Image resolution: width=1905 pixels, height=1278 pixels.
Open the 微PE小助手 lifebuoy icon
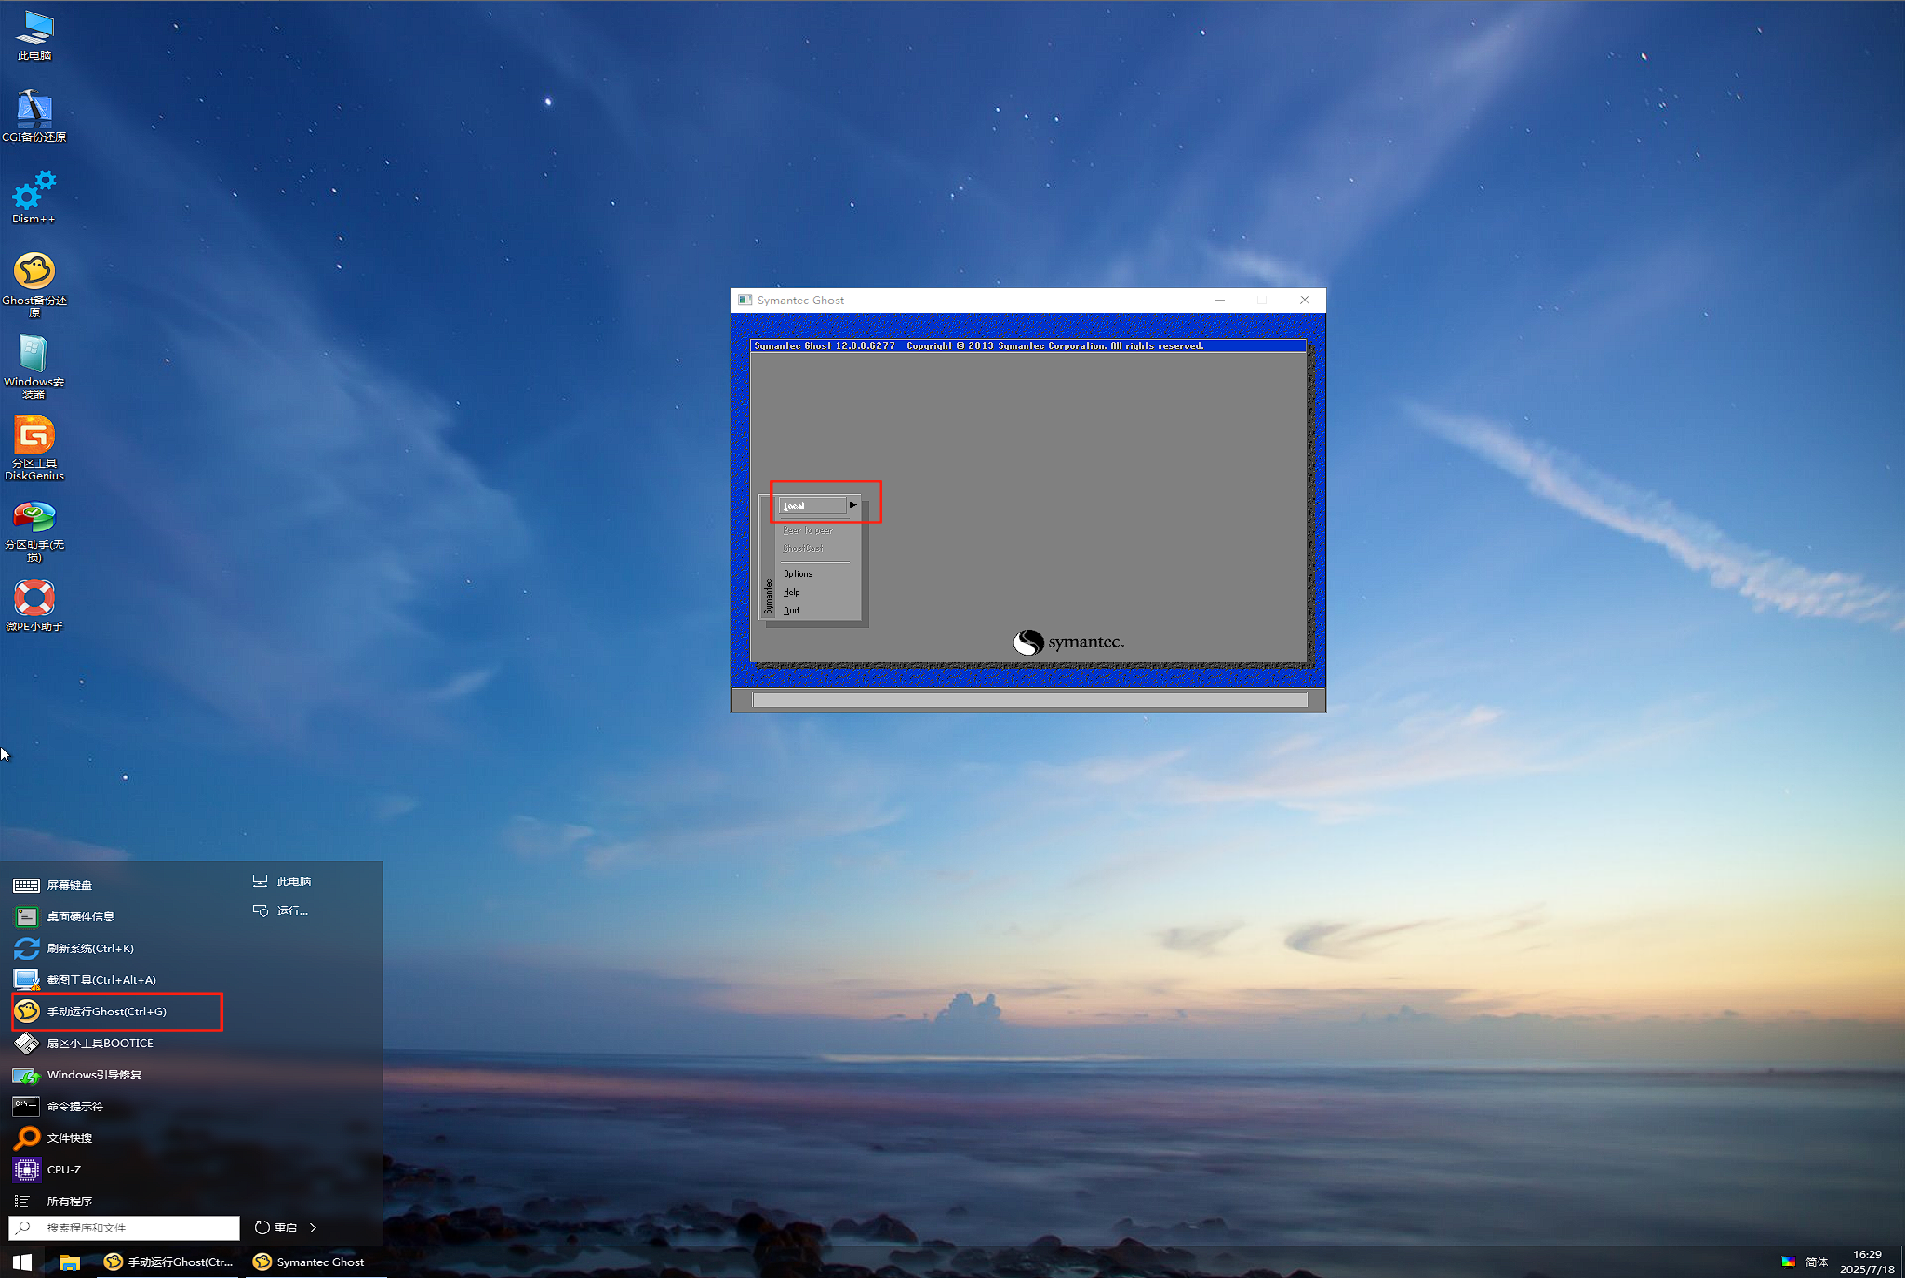[34, 603]
